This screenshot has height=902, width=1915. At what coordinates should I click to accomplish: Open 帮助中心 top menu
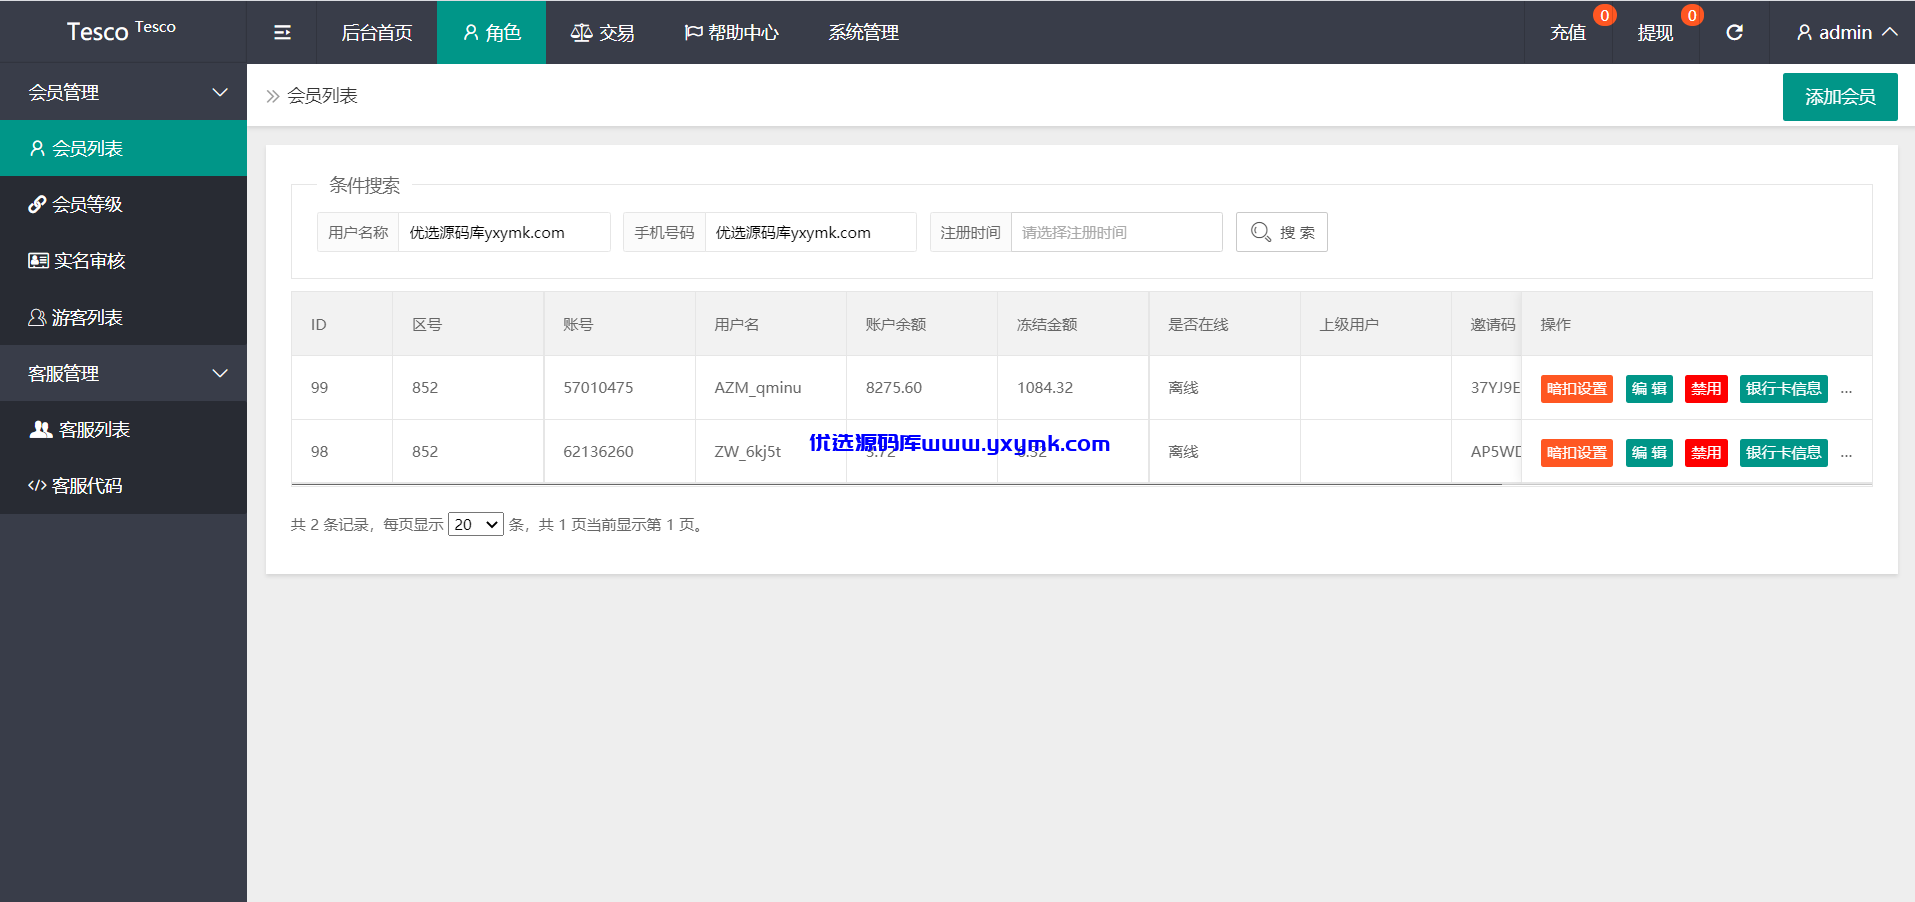[731, 33]
